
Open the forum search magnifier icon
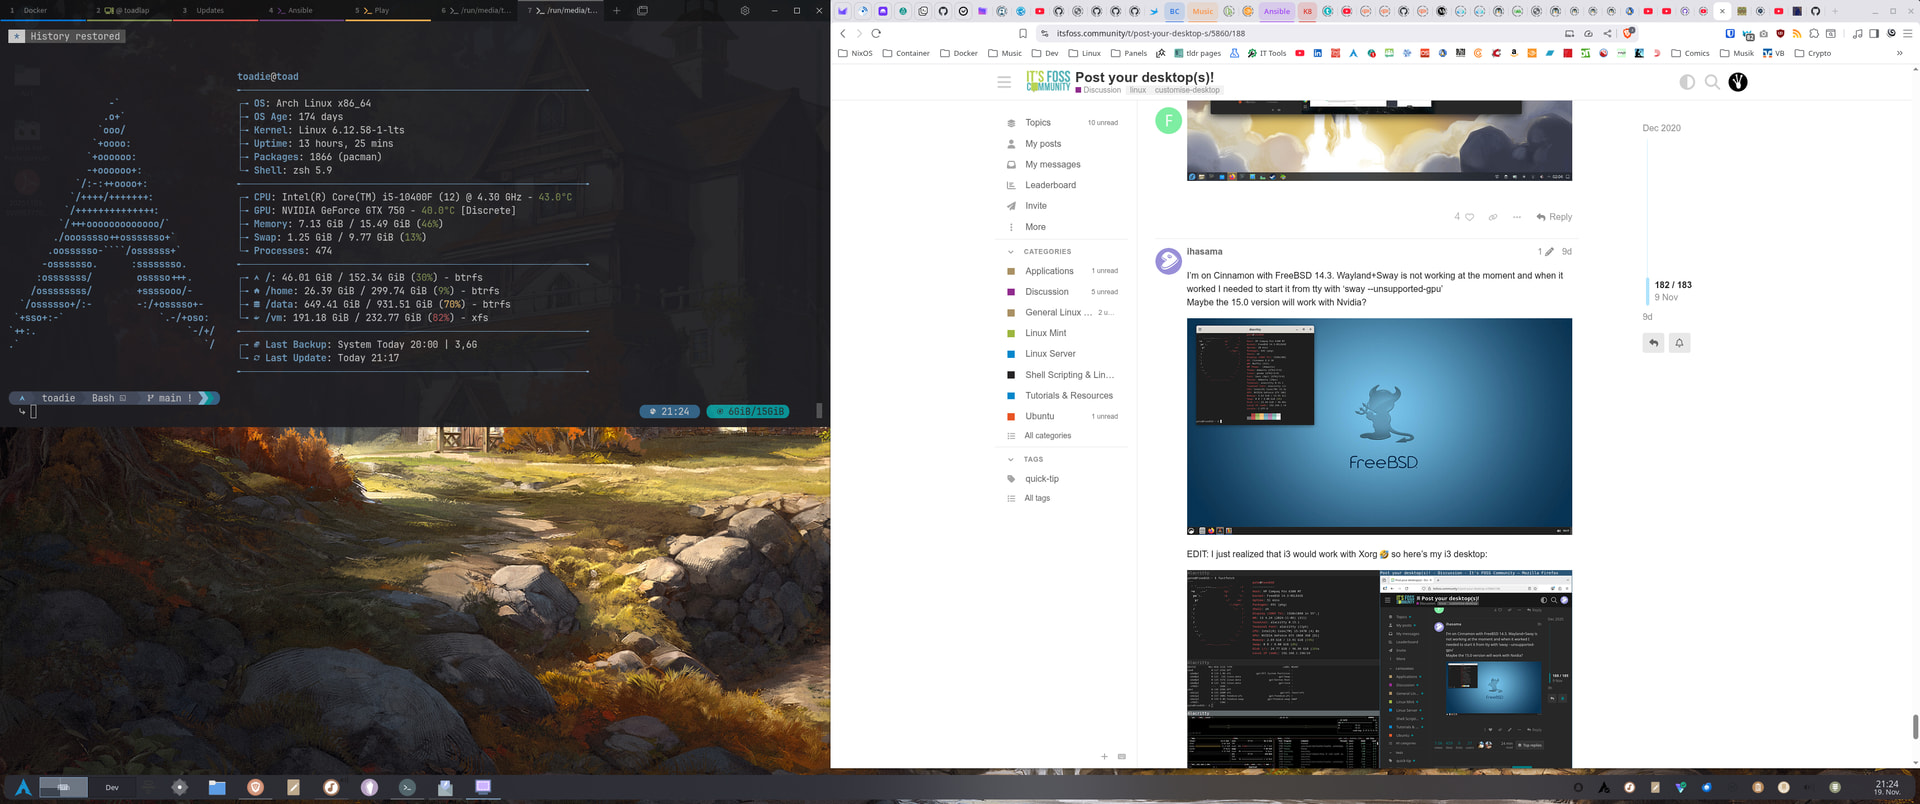click(x=1712, y=82)
